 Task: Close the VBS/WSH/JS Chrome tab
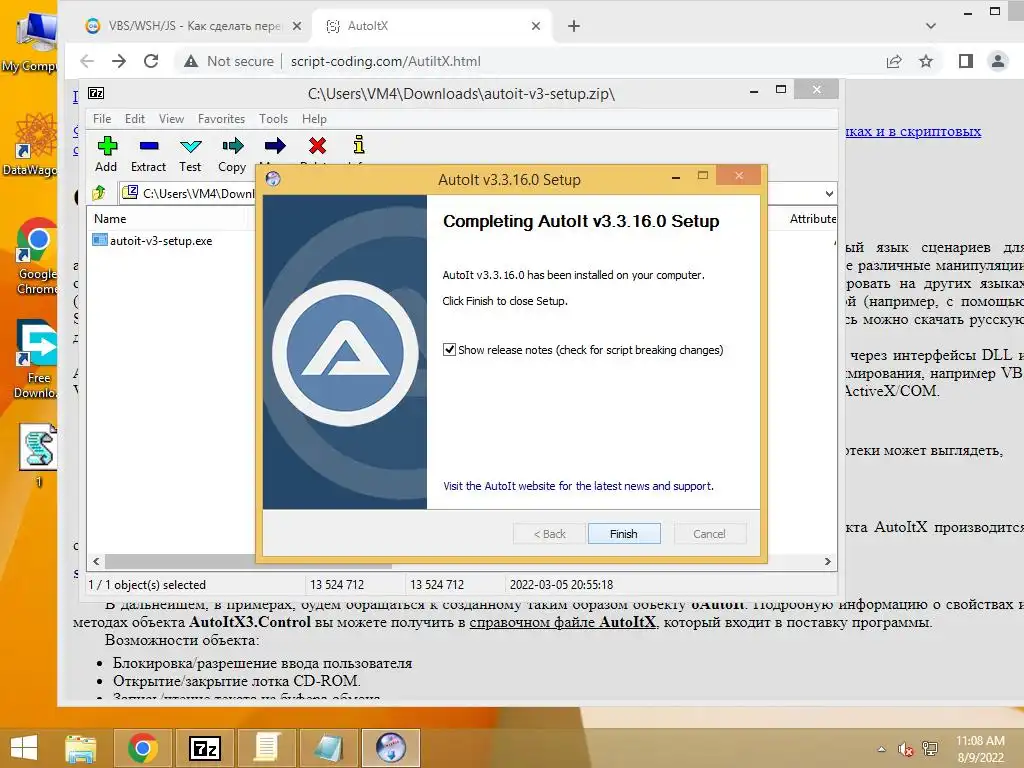[296, 26]
